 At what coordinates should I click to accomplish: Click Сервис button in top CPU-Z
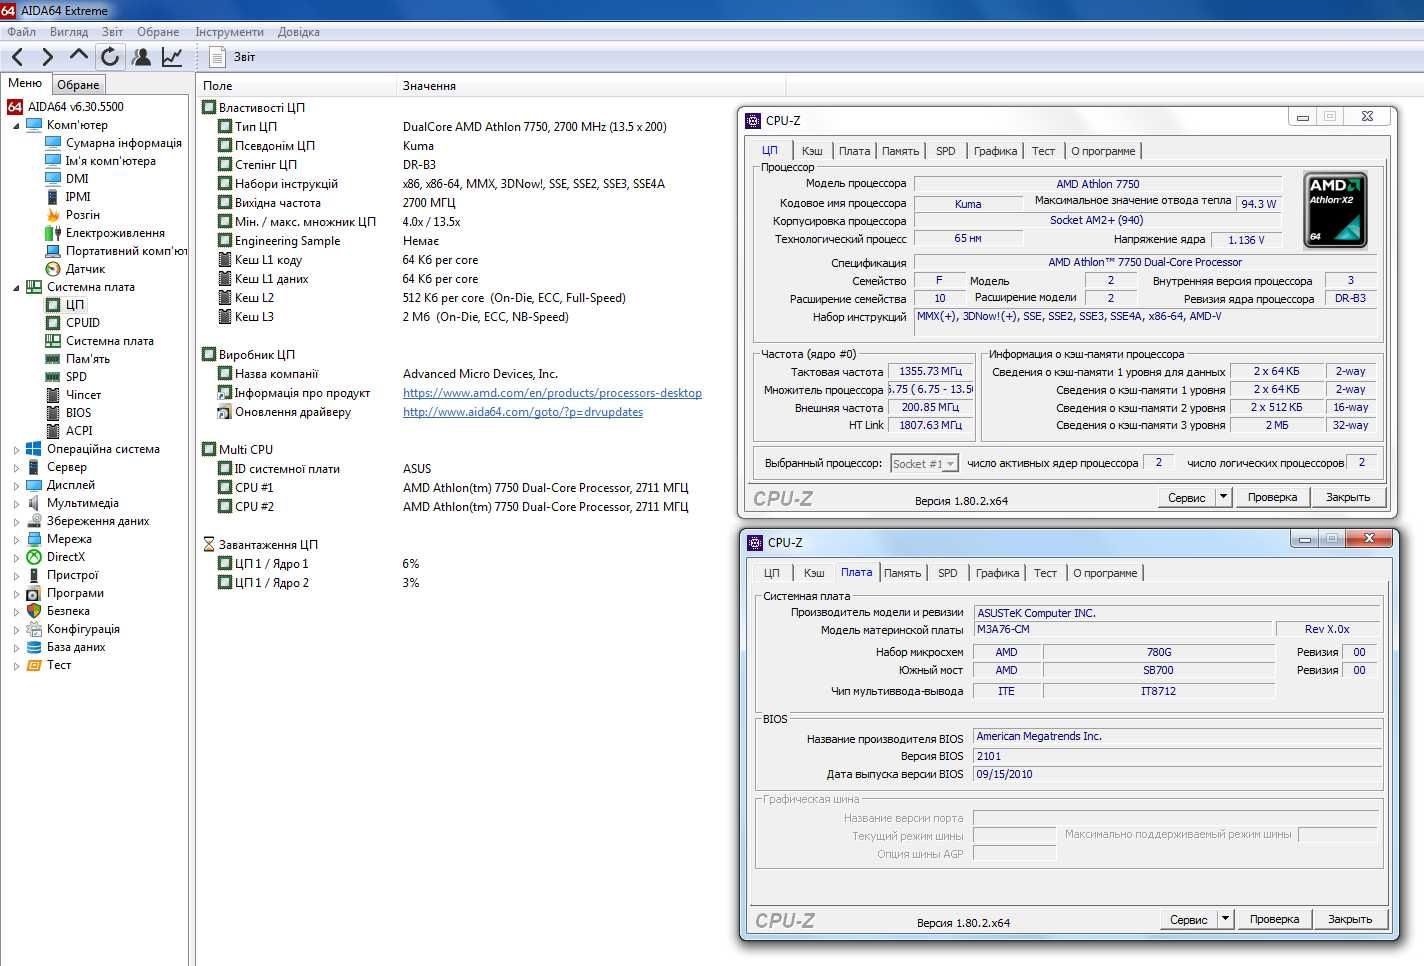[x=1186, y=497]
